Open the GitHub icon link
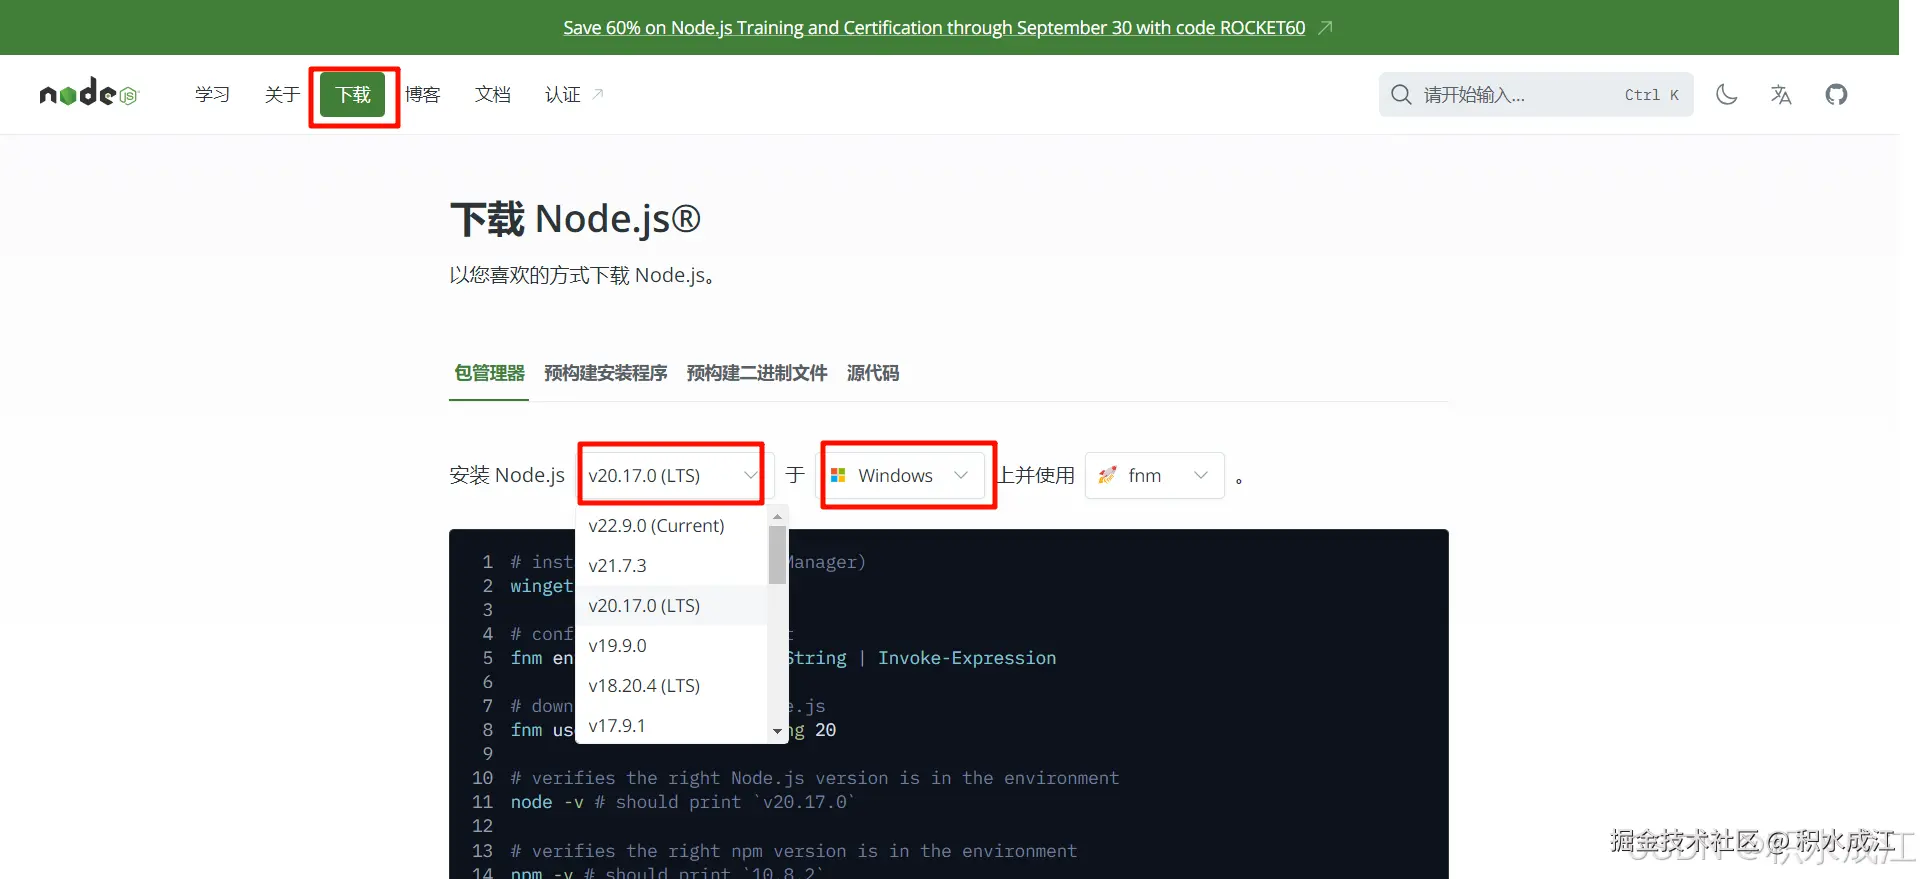 1836,94
